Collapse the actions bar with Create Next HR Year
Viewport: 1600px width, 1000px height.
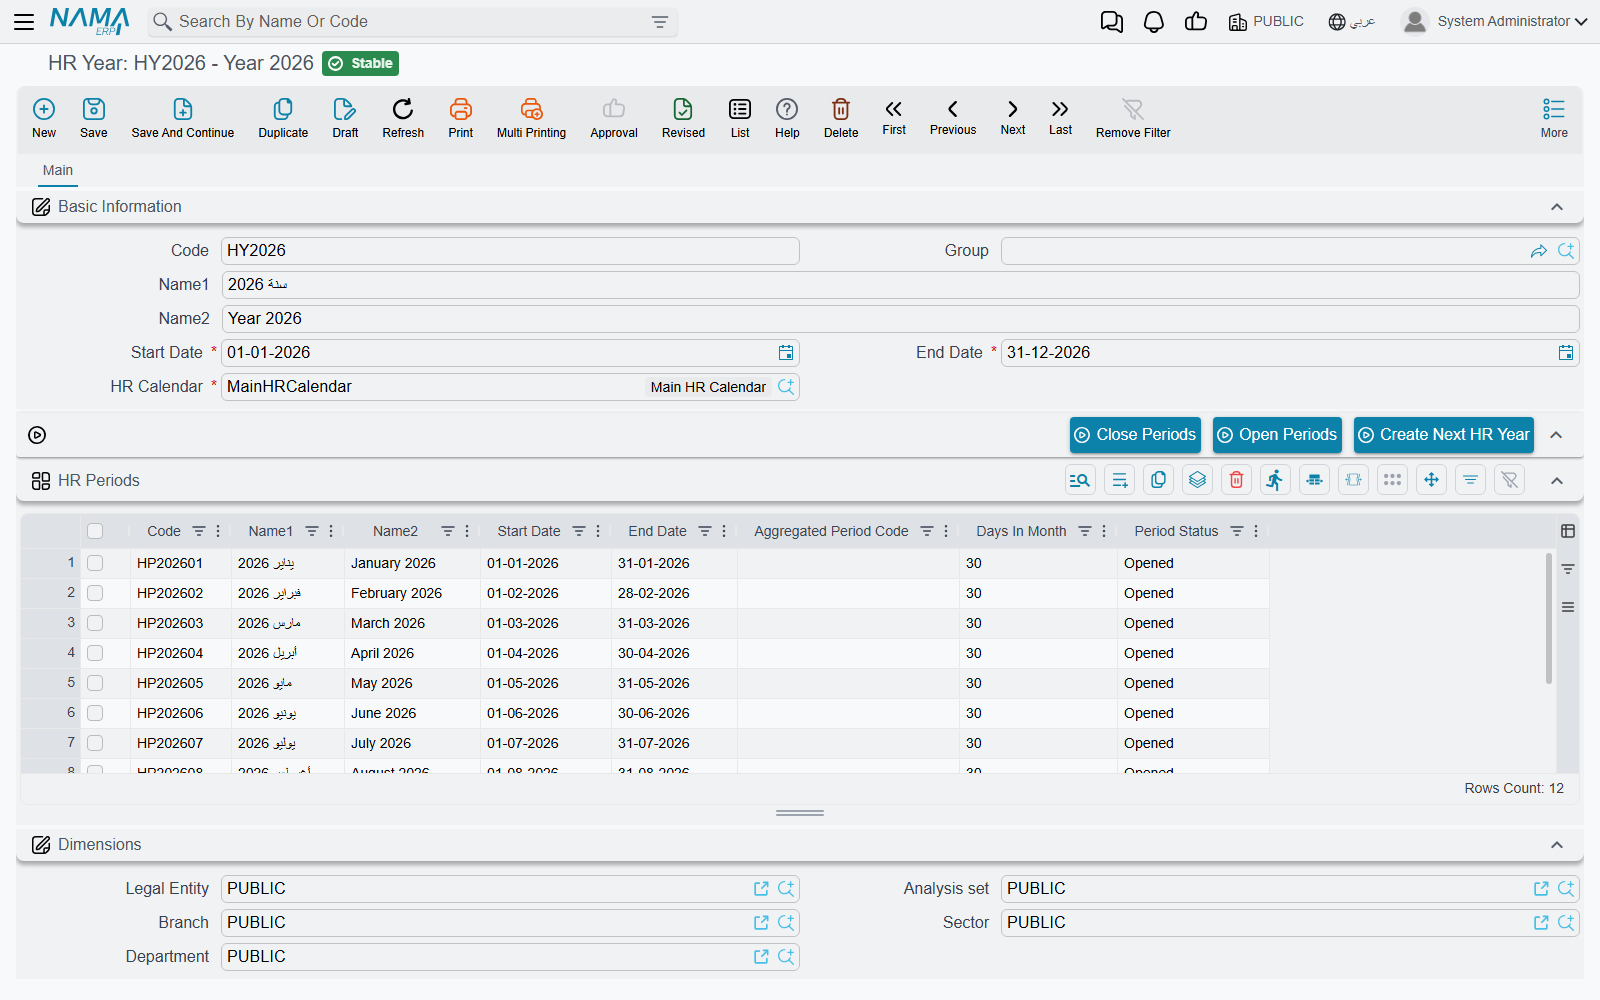tap(1556, 435)
